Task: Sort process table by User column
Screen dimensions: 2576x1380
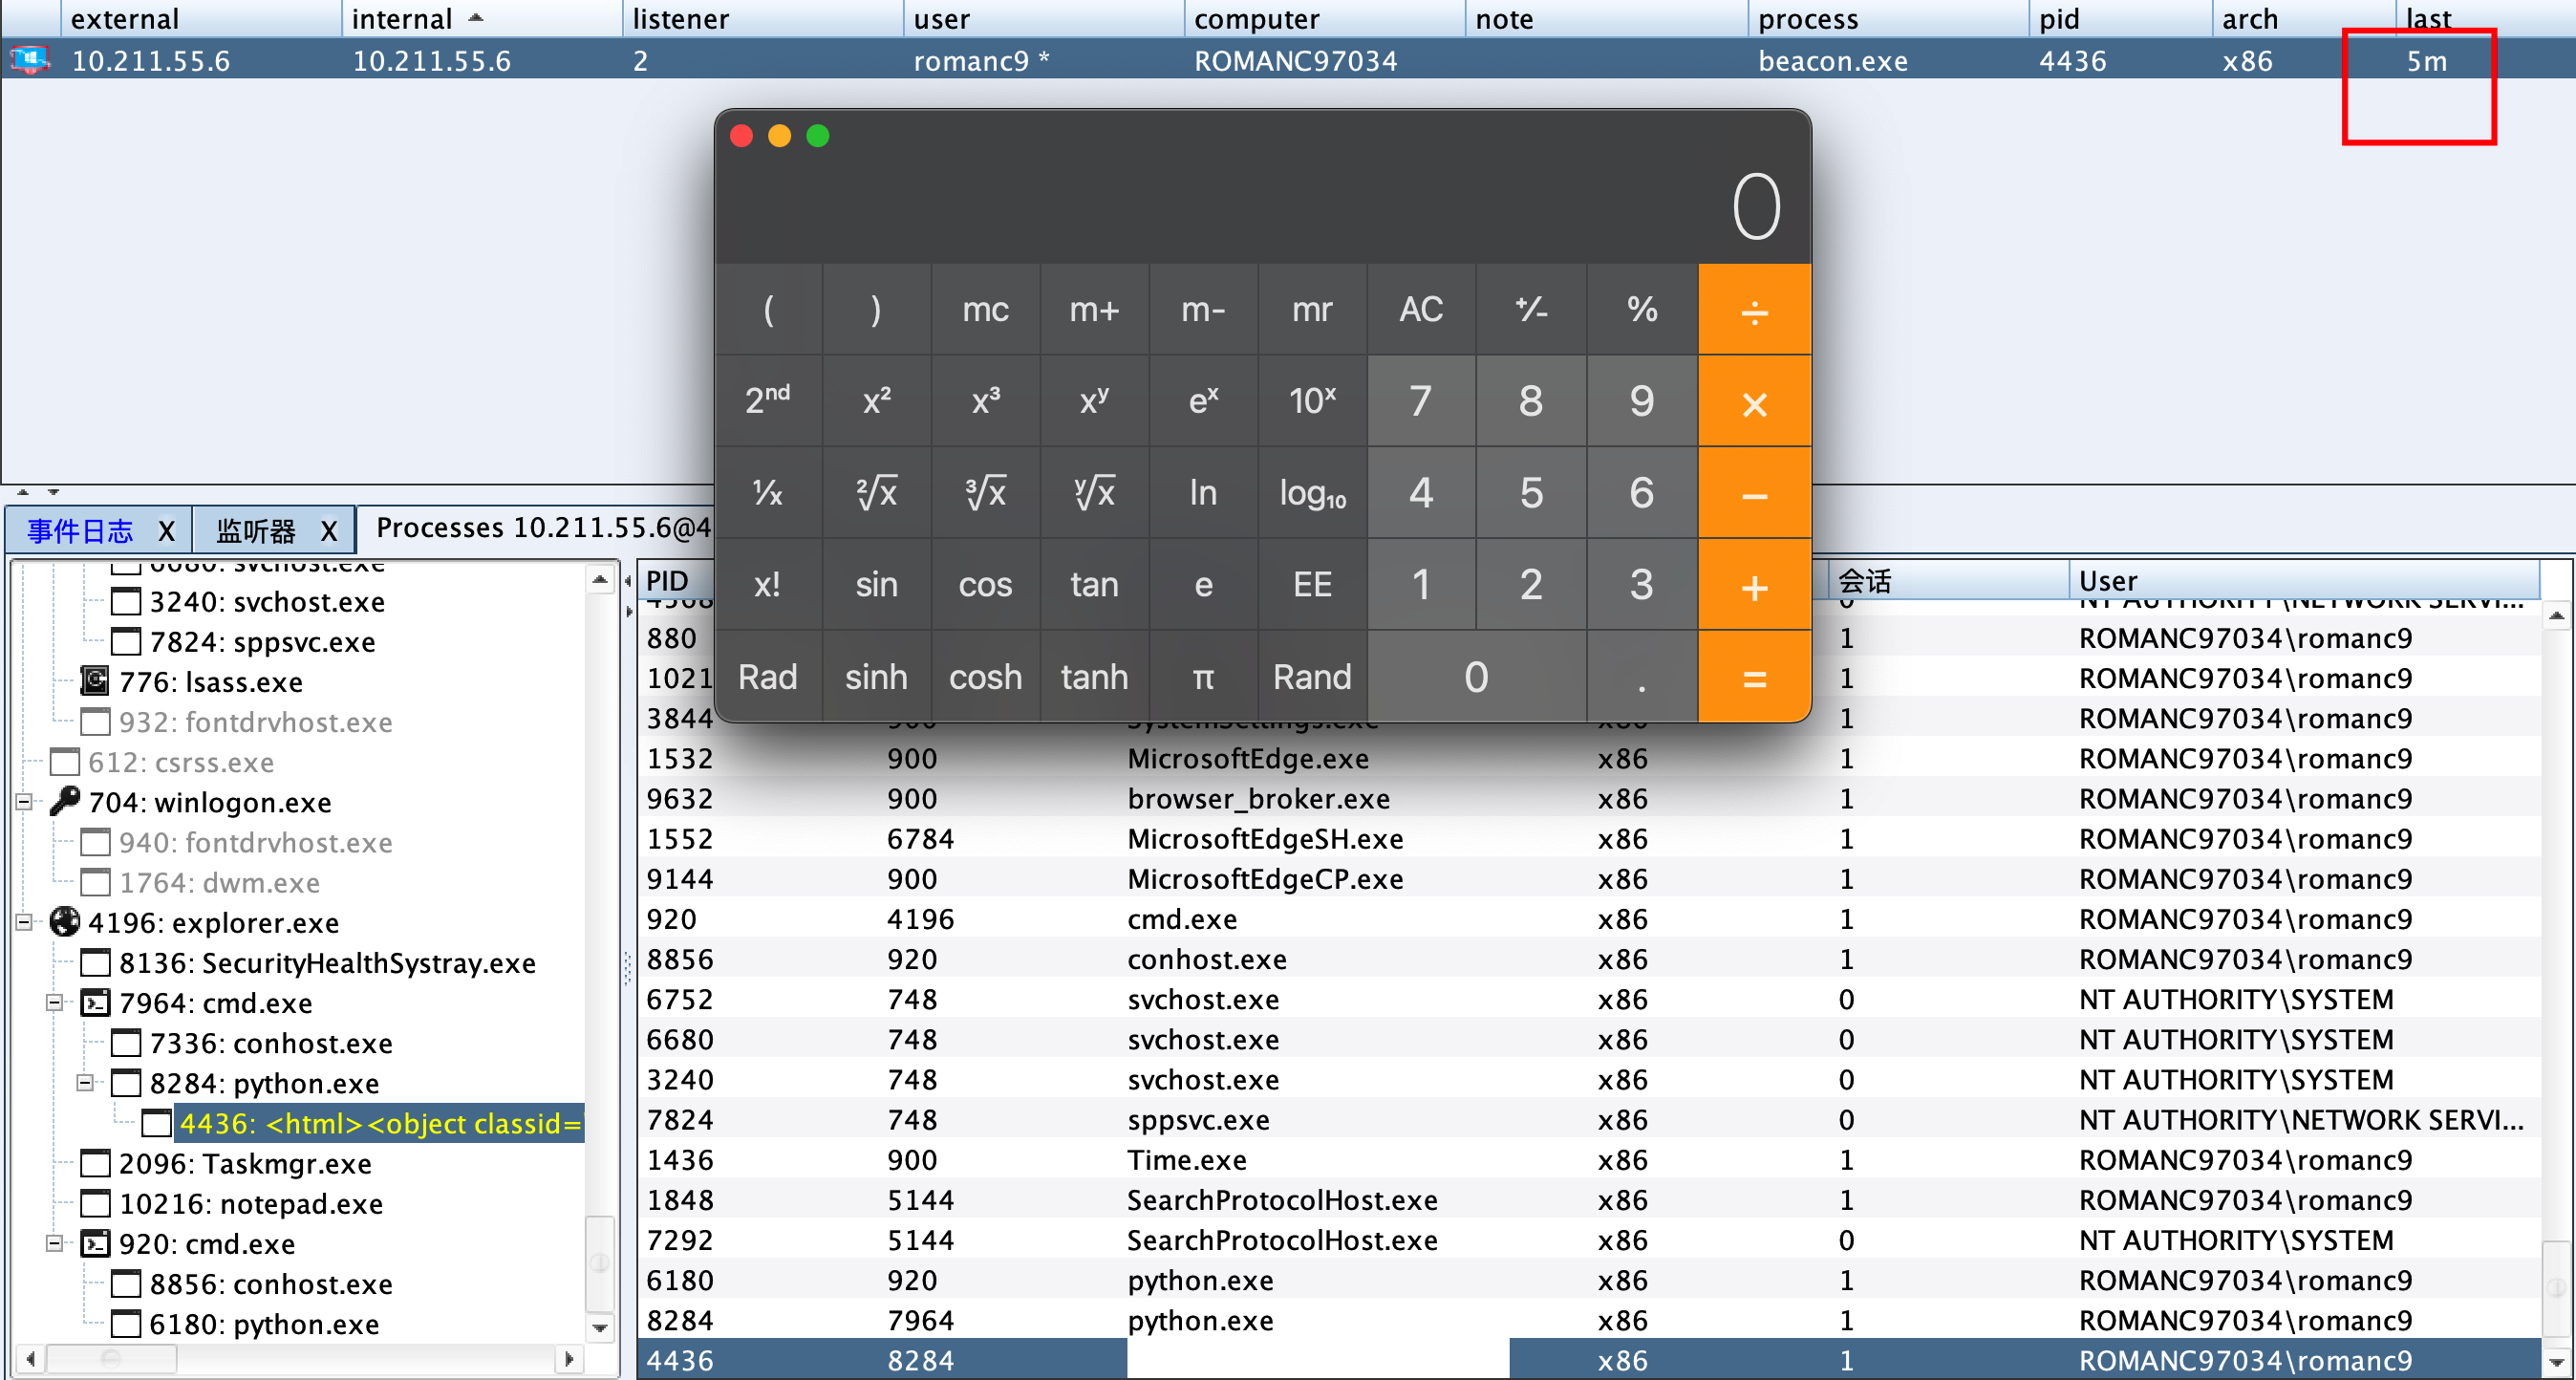Action: (x=2304, y=580)
